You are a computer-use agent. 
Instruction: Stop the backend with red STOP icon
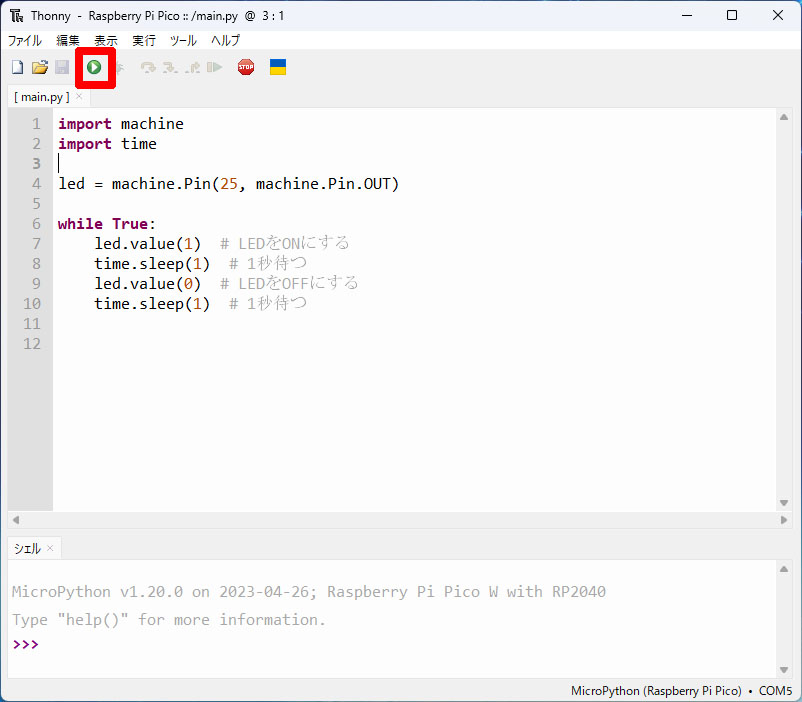tap(246, 67)
